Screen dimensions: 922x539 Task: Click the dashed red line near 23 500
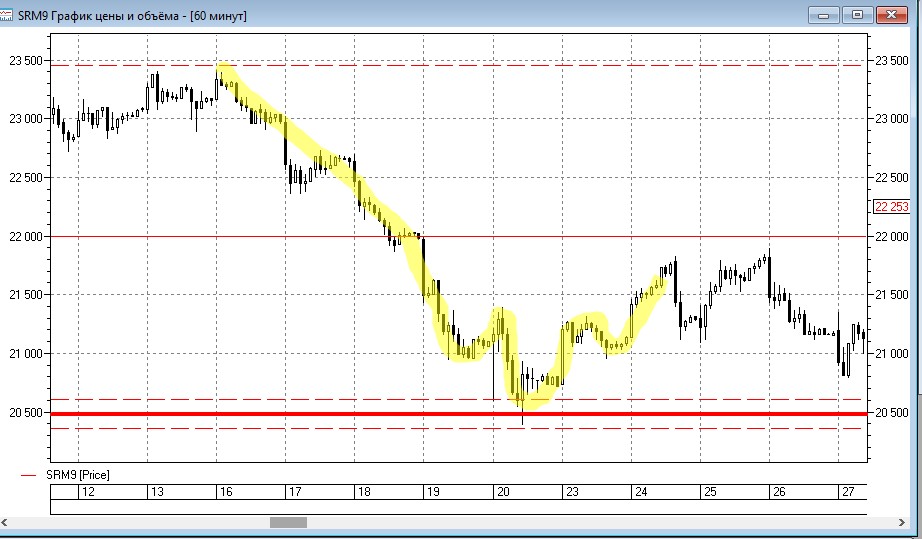tap(459, 65)
